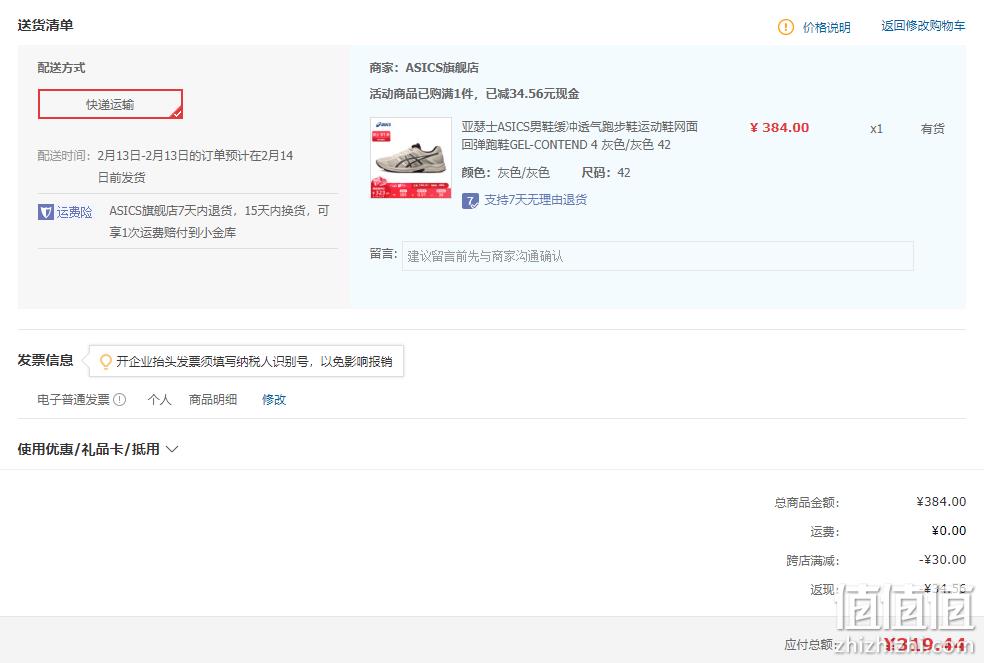Click the 使用优惠/礼品卡/抵用 heading
Image resolution: width=984 pixels, height=663 pixels.
pyautogui.click(x=88, y=449)
